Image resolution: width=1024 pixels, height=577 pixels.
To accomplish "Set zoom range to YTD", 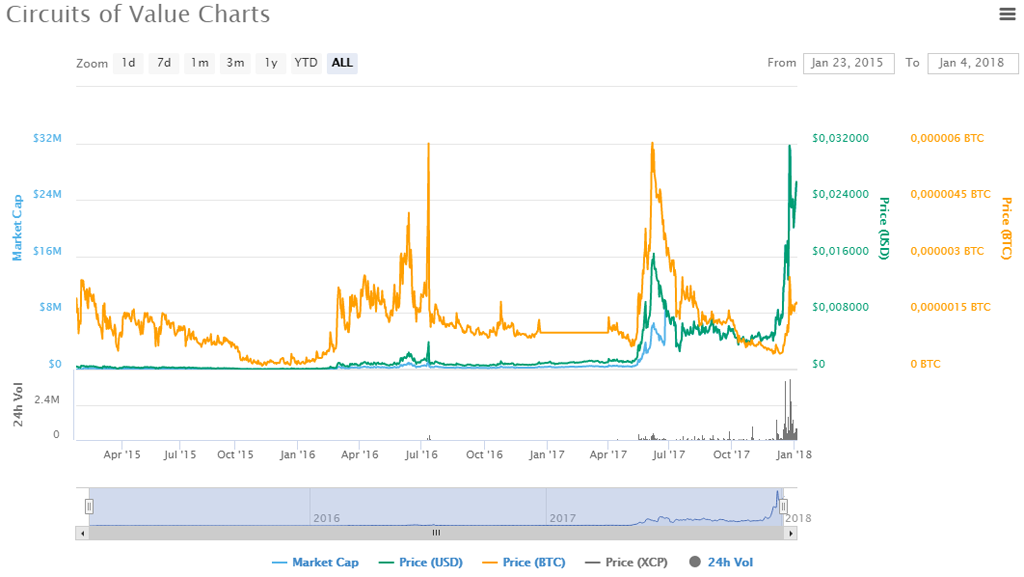I will click(x=306, y=63).
